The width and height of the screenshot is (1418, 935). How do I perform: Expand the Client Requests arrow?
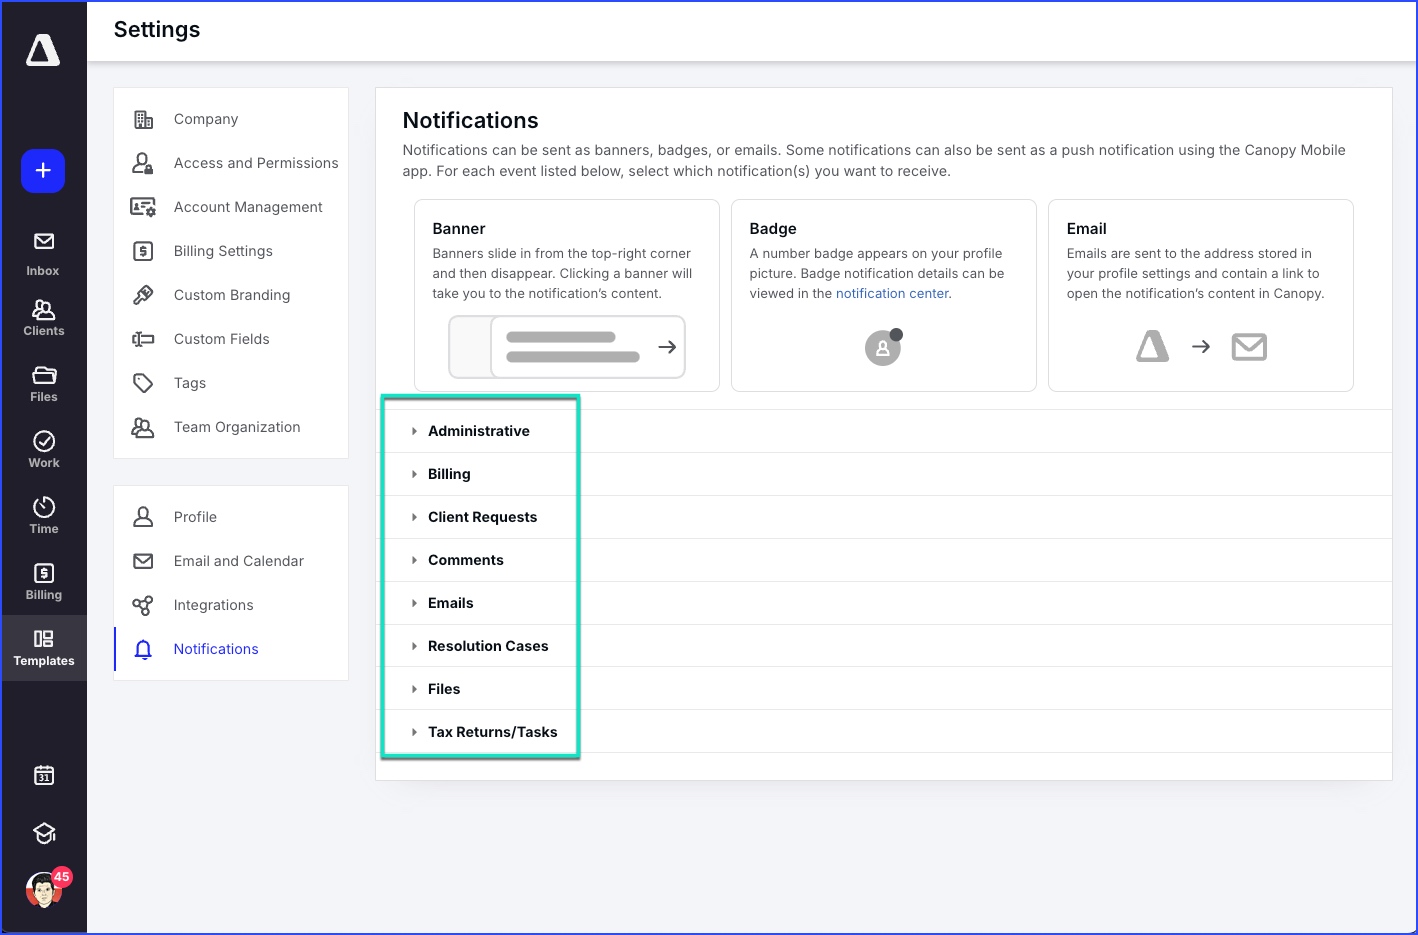point(414,517)
